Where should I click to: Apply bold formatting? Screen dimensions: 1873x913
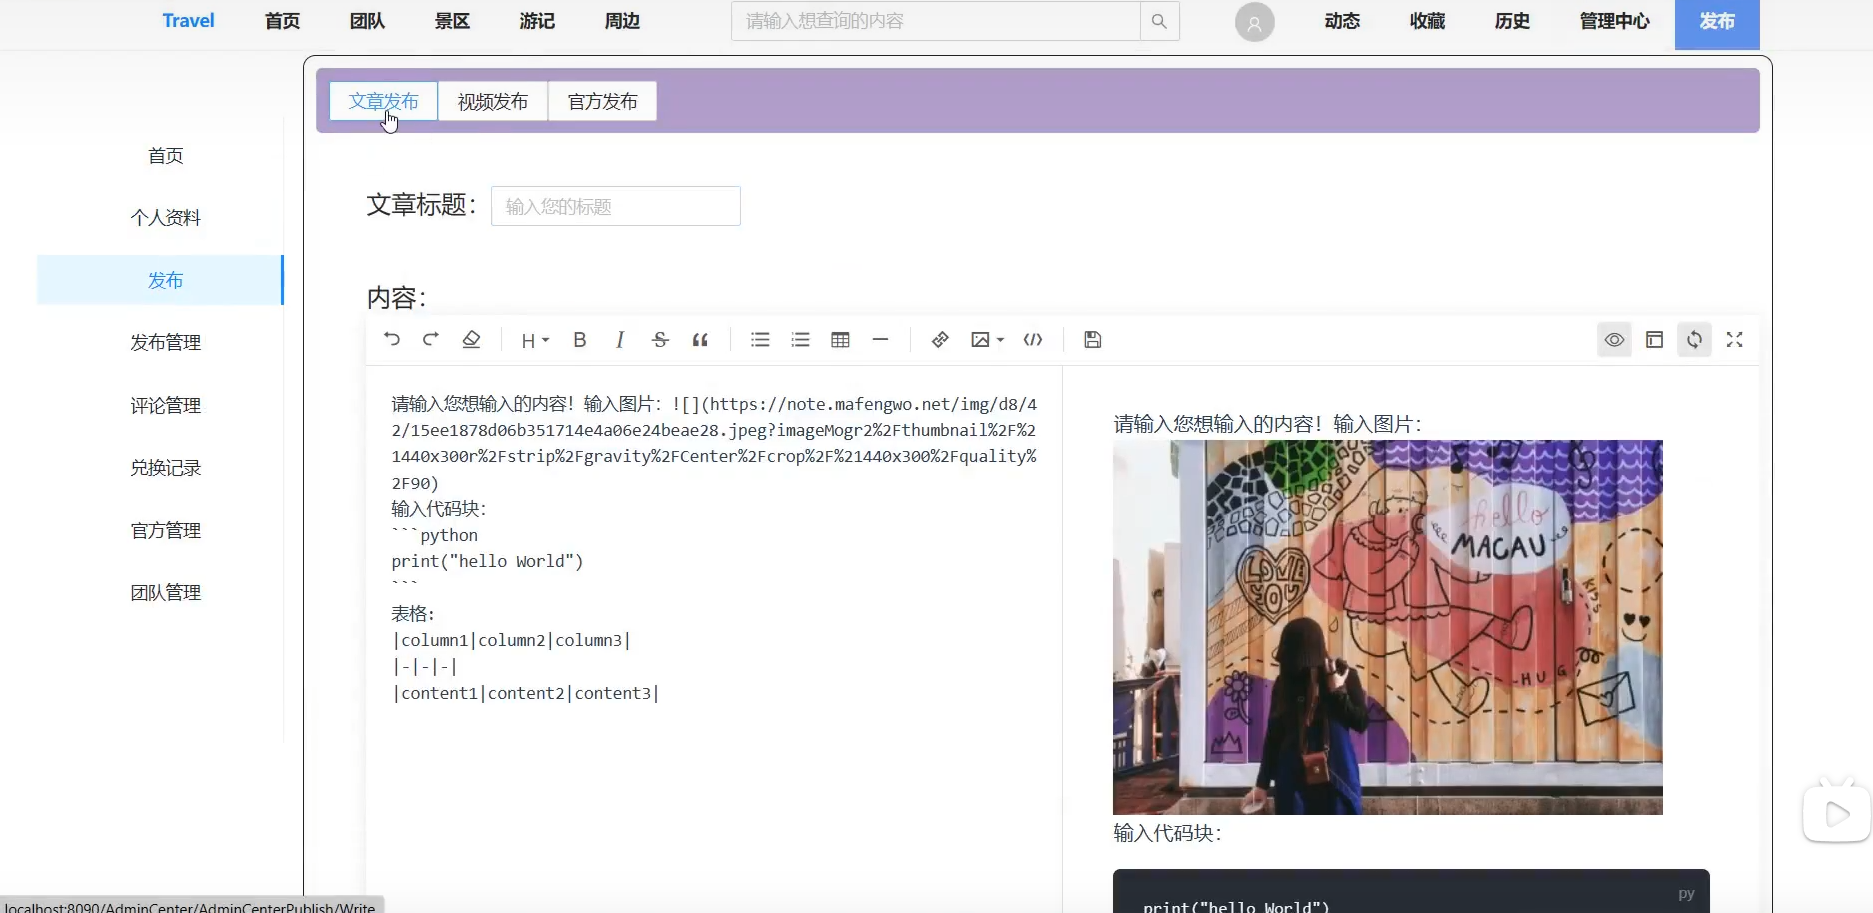tap(580, 340)
